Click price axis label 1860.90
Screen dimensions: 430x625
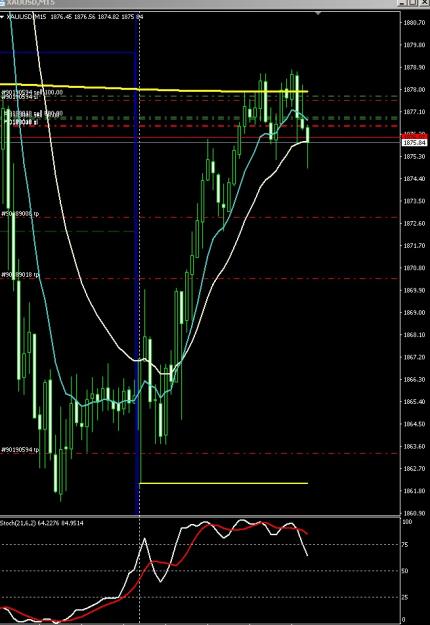tap(414, 513)
